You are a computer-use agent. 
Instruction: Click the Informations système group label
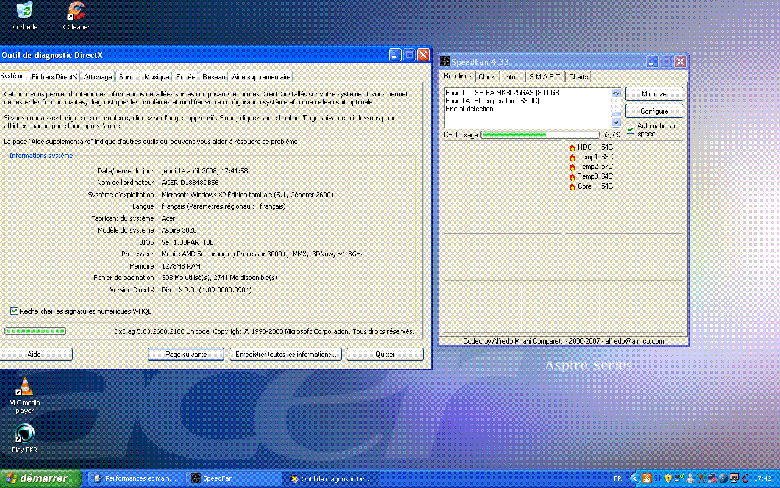41,155
